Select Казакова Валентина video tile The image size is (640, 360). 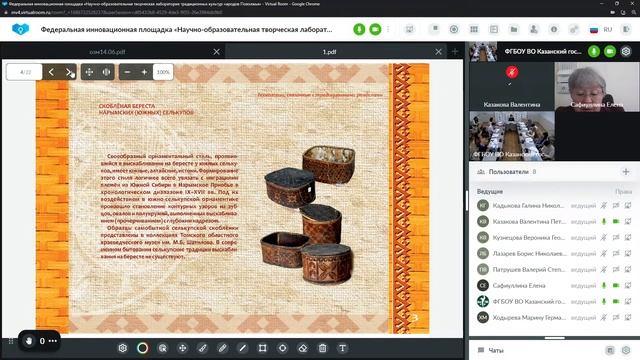point(512,87)
